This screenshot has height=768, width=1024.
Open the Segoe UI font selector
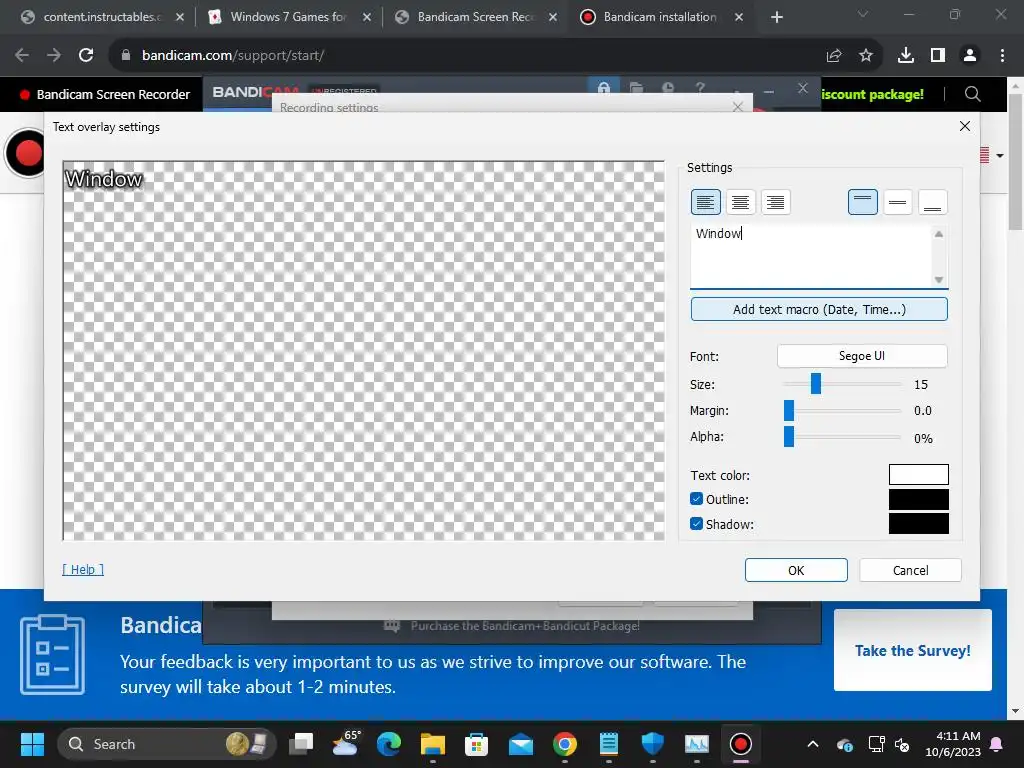coord(862,356)
